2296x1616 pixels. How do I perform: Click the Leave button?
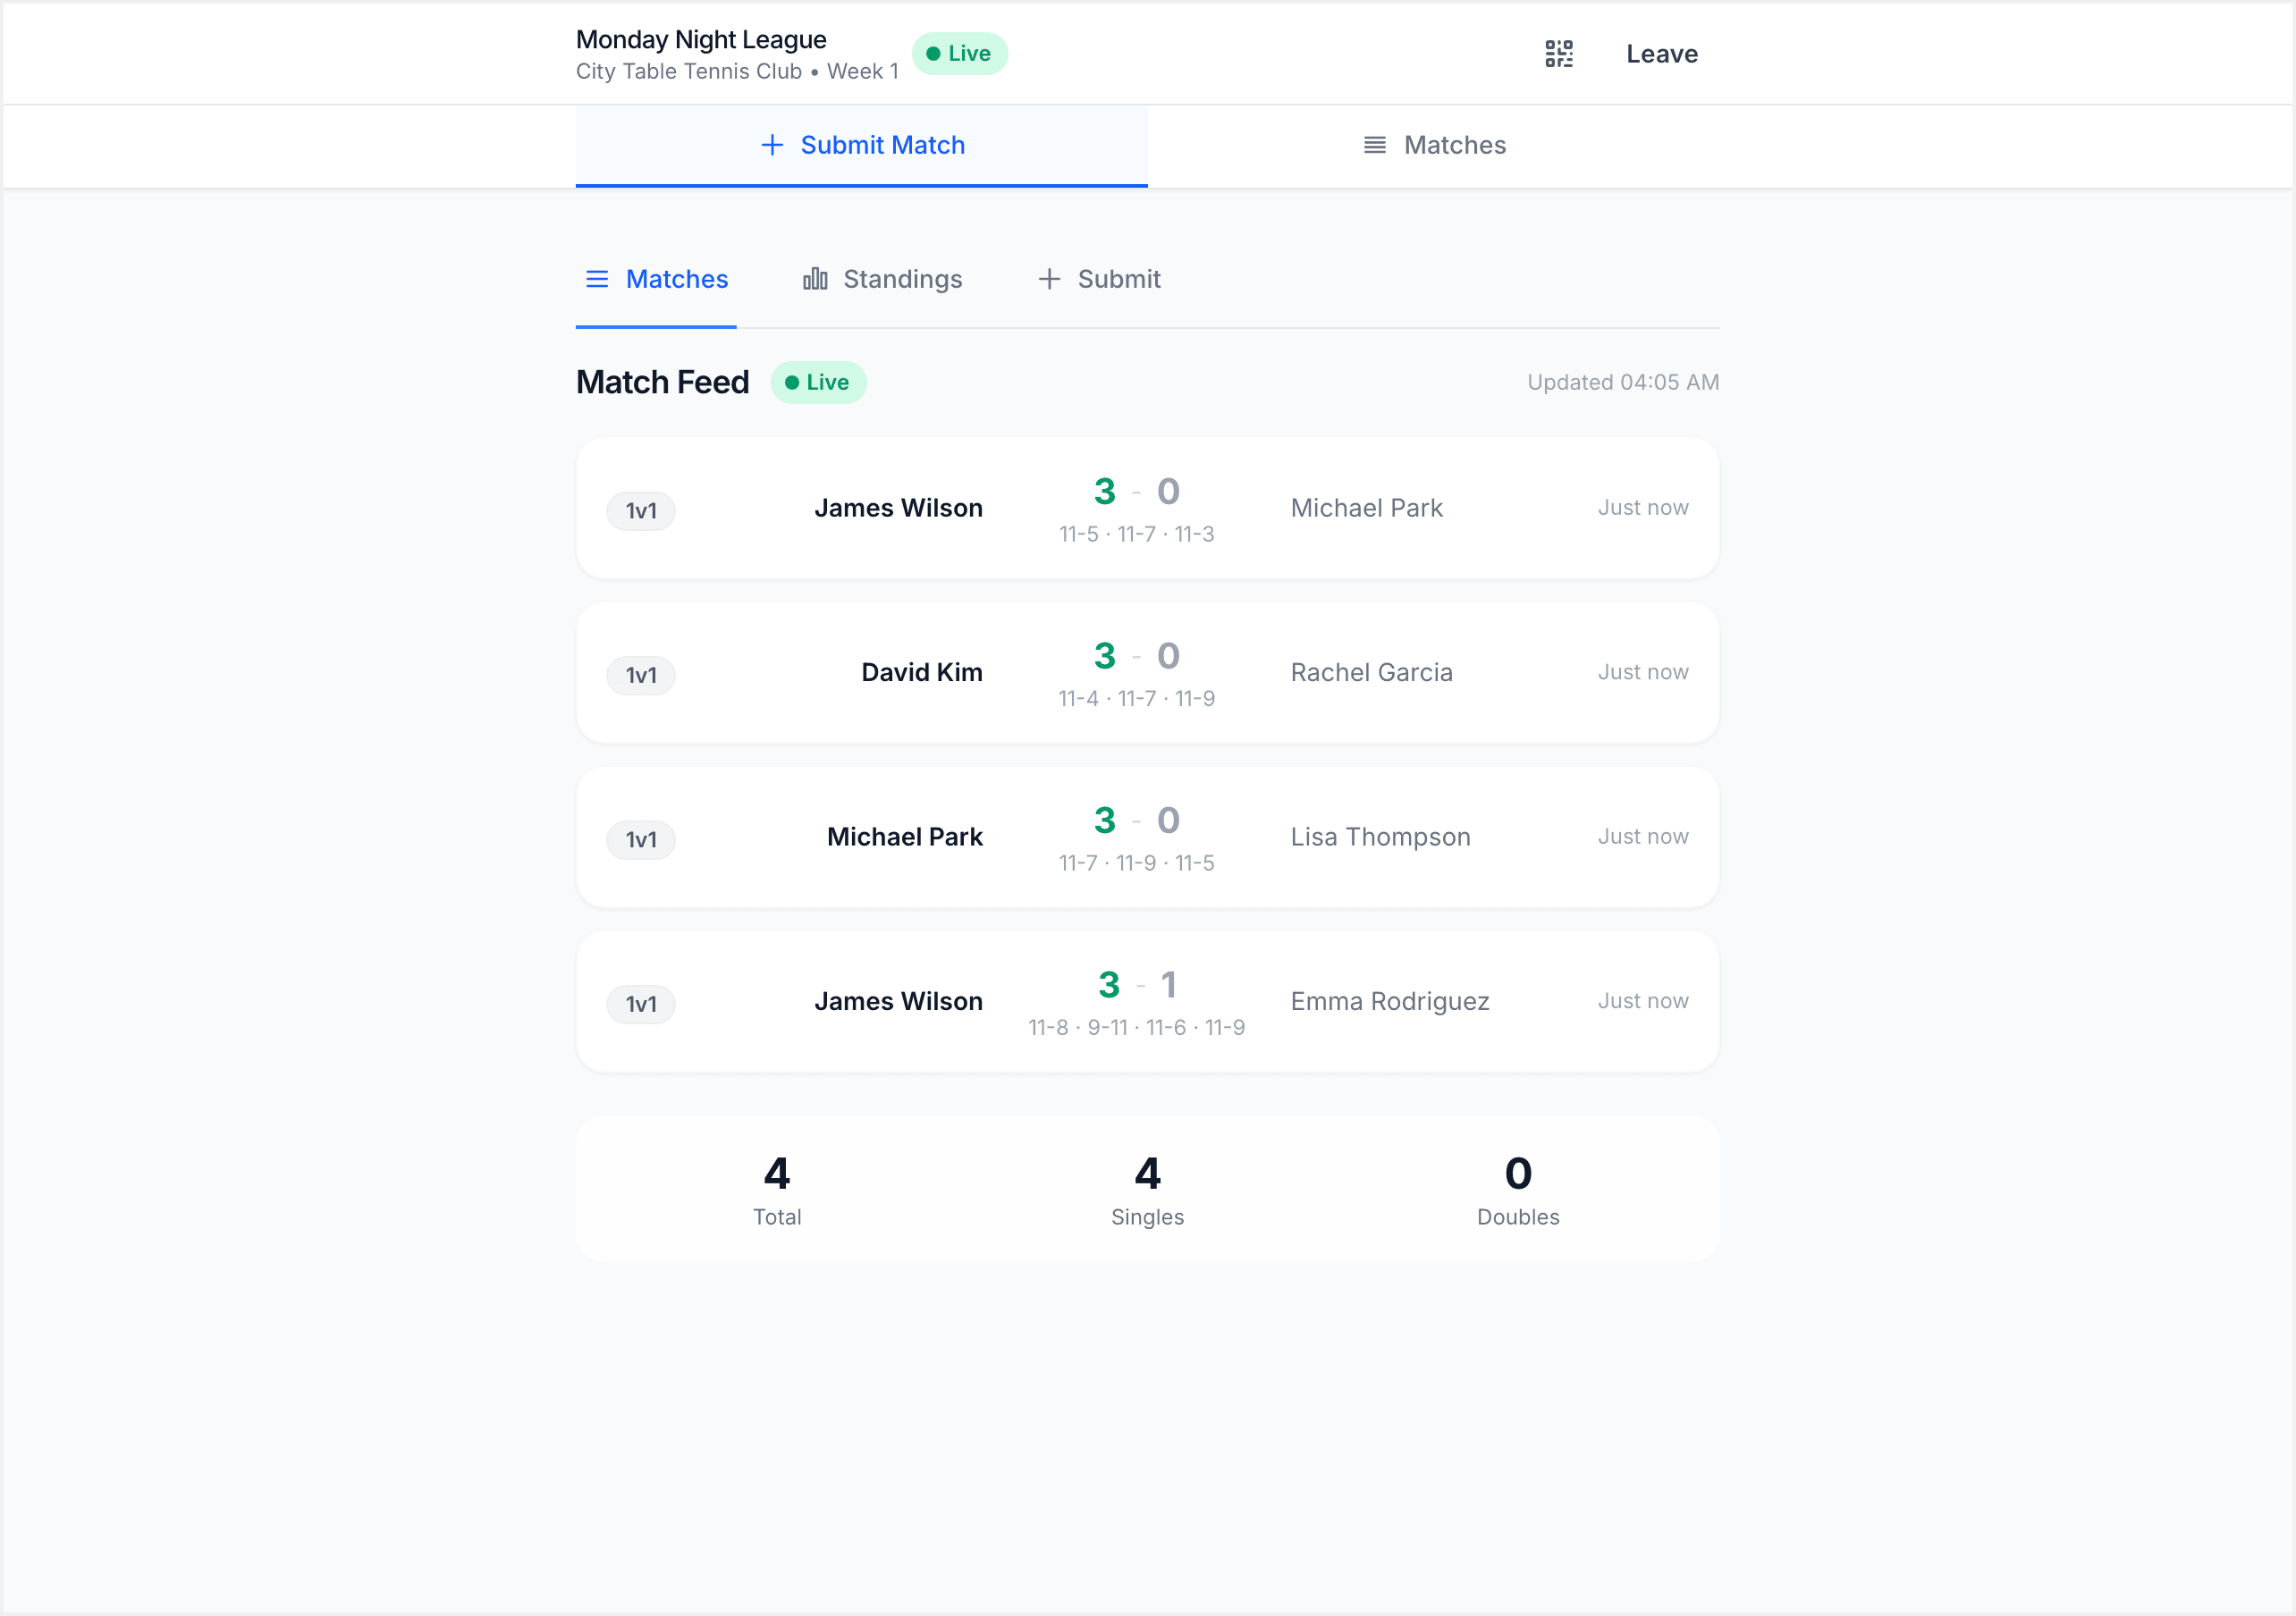click(1661, 54)
